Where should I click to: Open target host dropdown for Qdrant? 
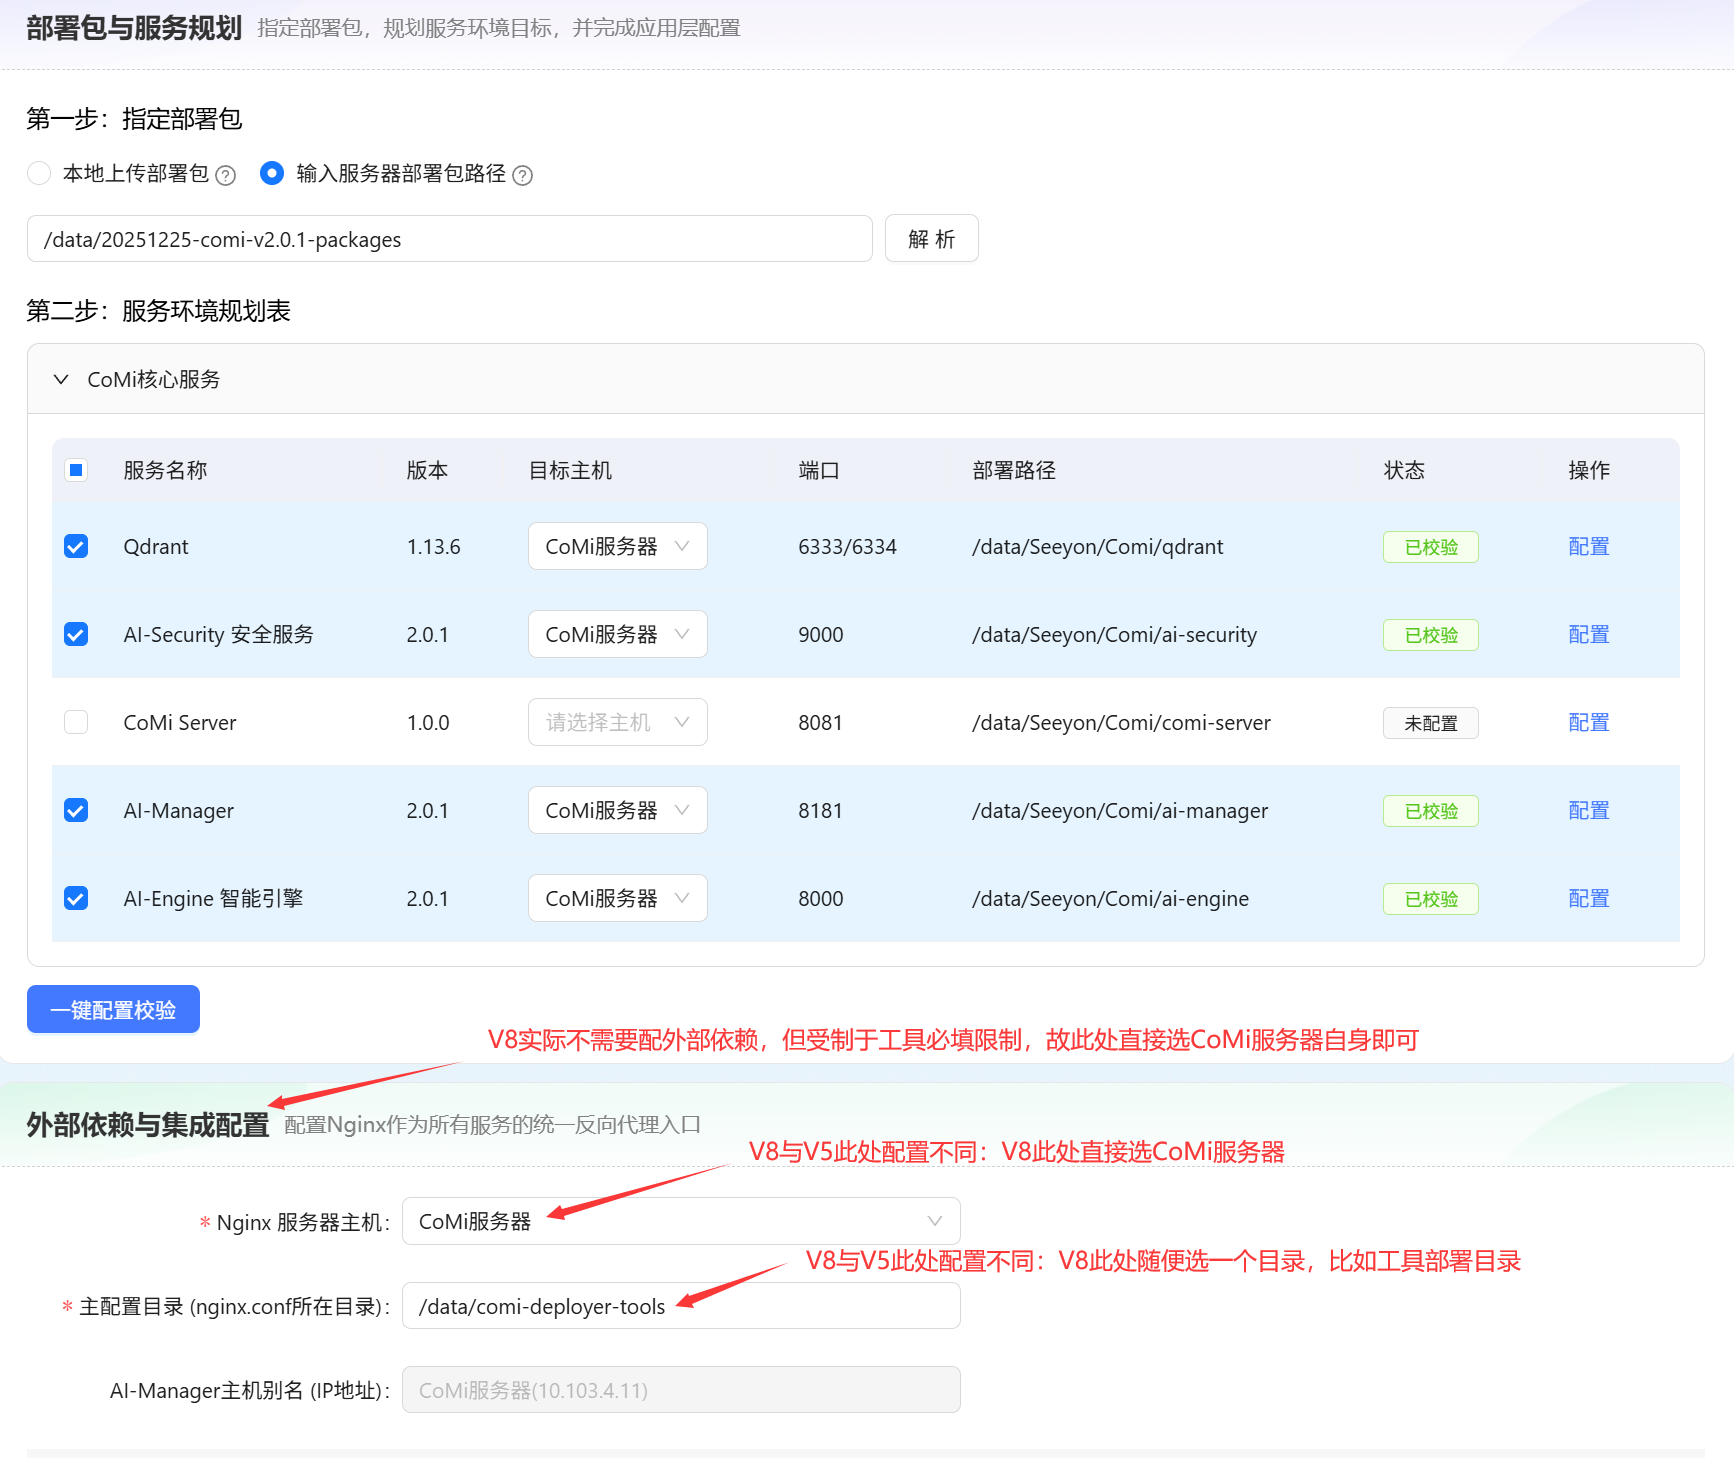[x=617, y=547]
